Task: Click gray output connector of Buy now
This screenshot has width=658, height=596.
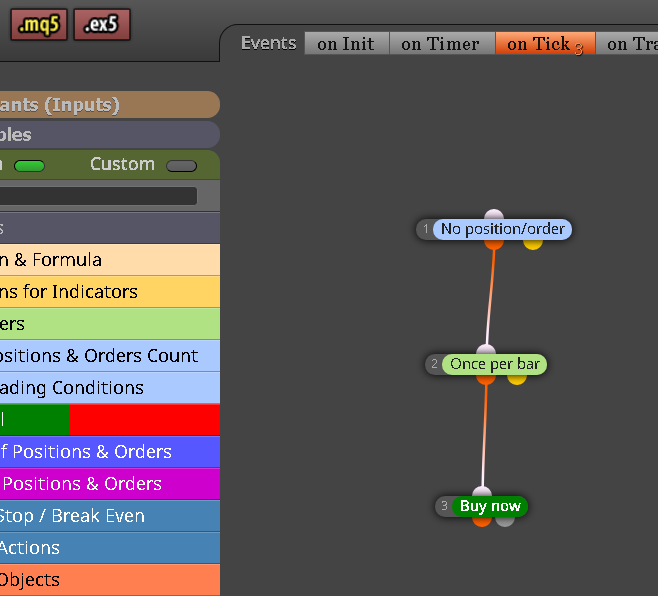Action: click(x=505, y=521)
